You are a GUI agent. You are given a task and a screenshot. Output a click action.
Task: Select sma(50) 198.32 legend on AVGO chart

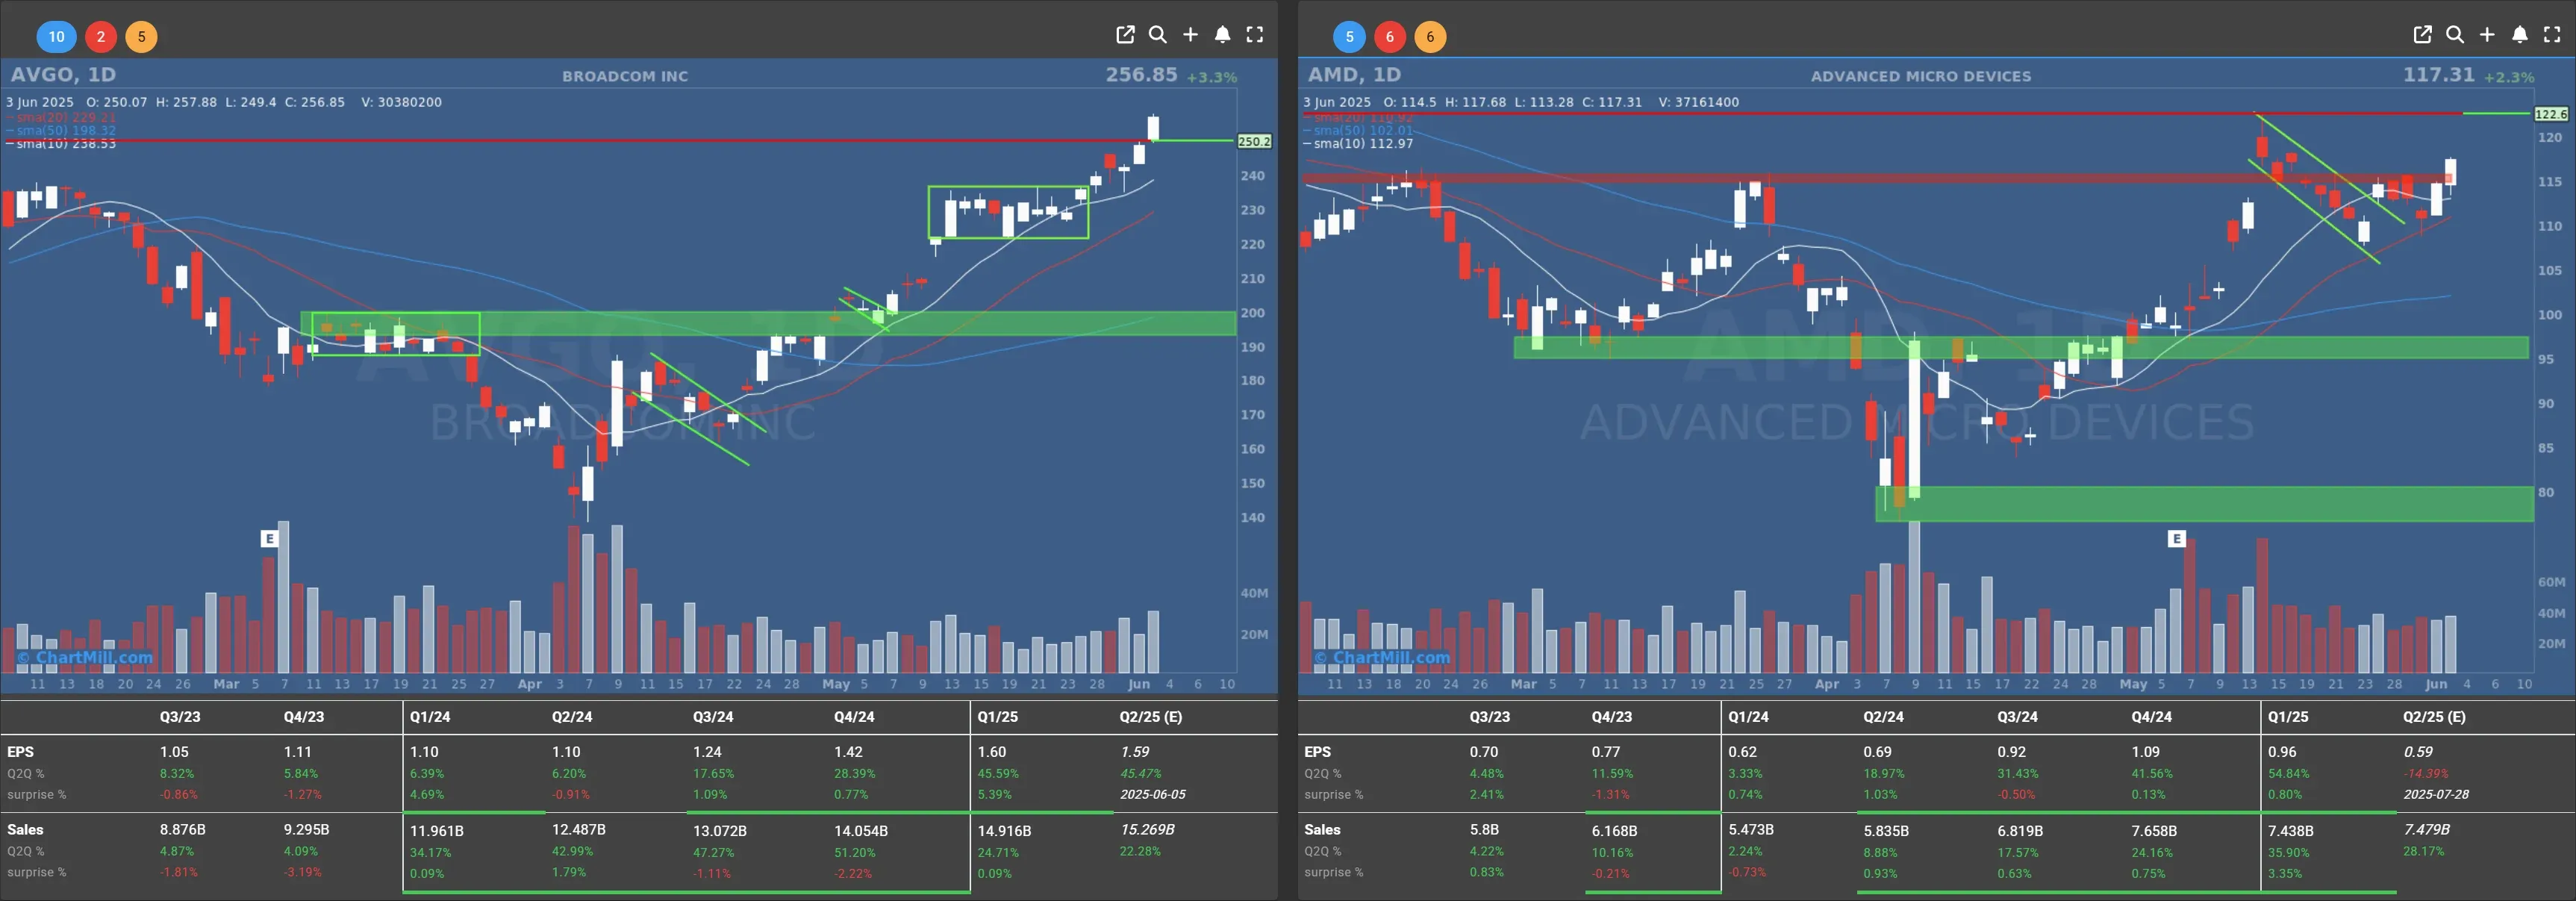click(x=61, y=130)
